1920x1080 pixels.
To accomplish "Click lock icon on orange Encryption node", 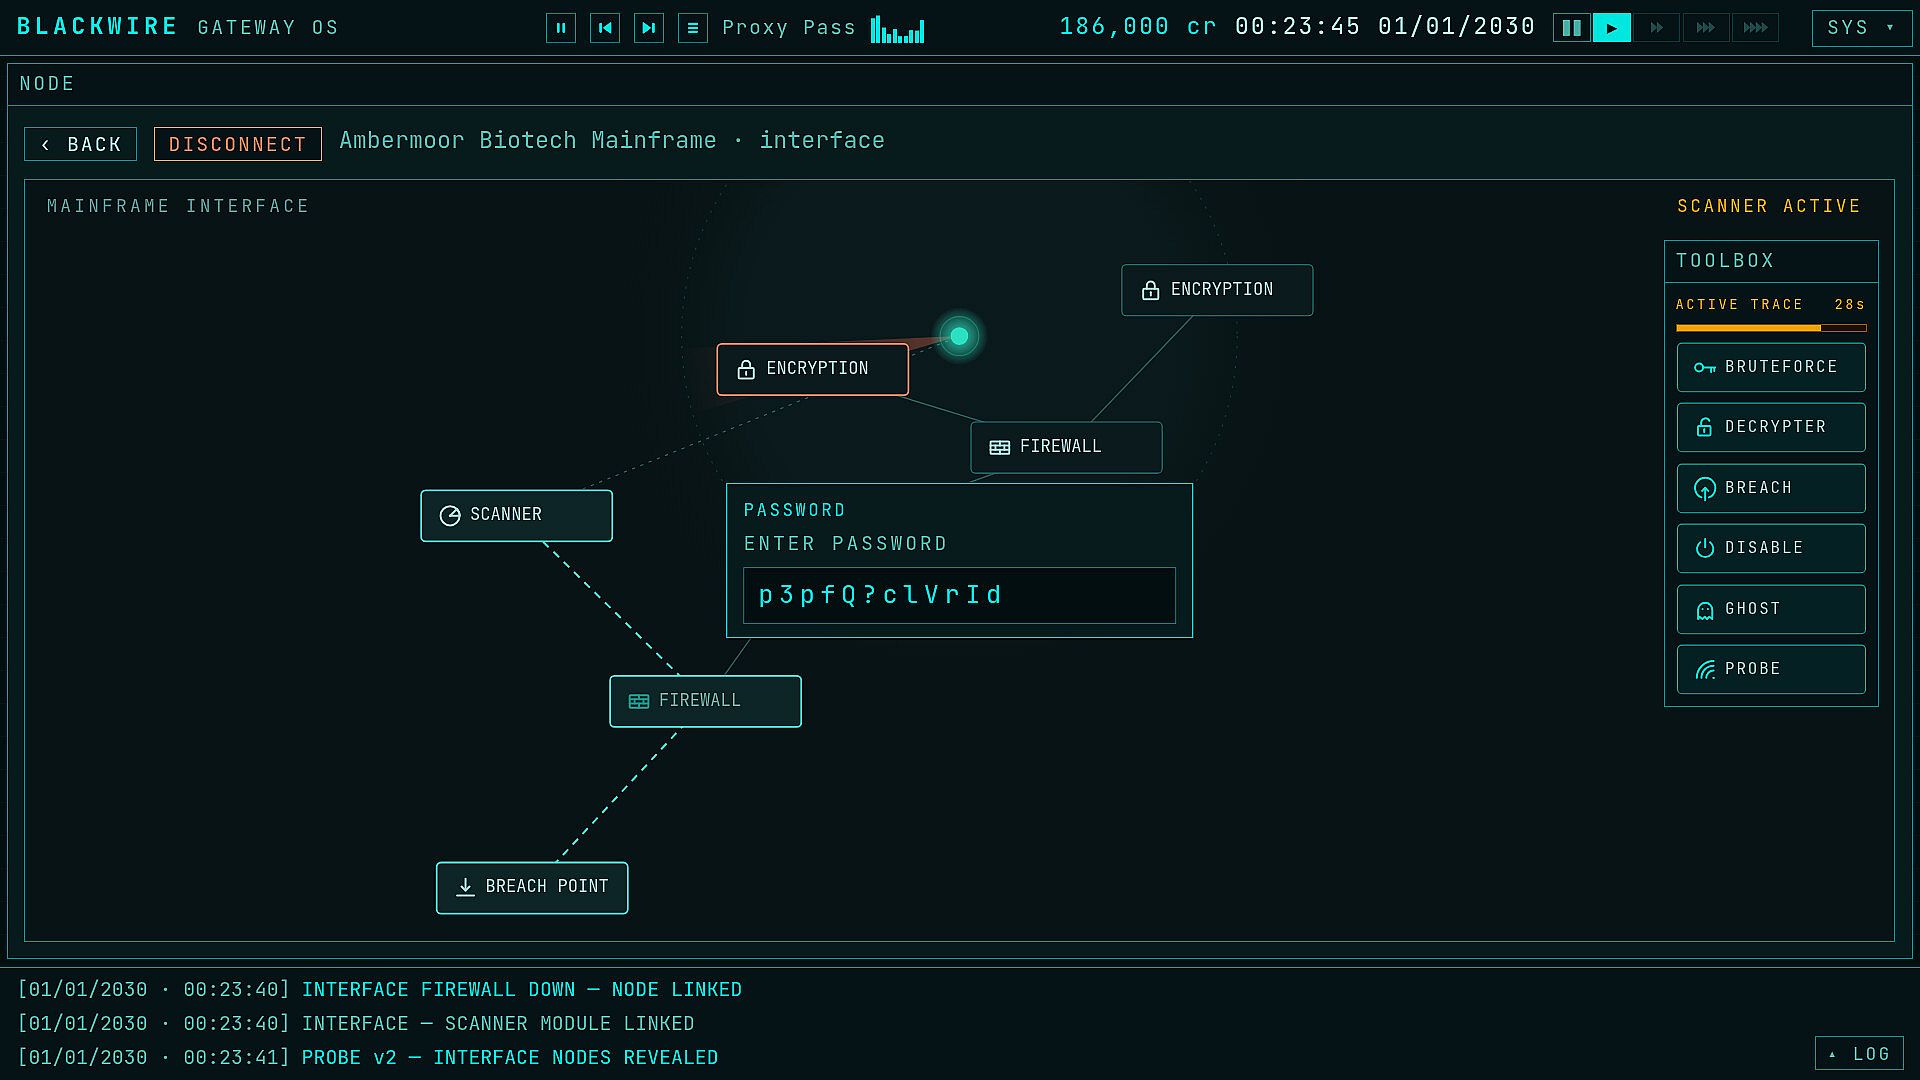I will tap(746, 370).
